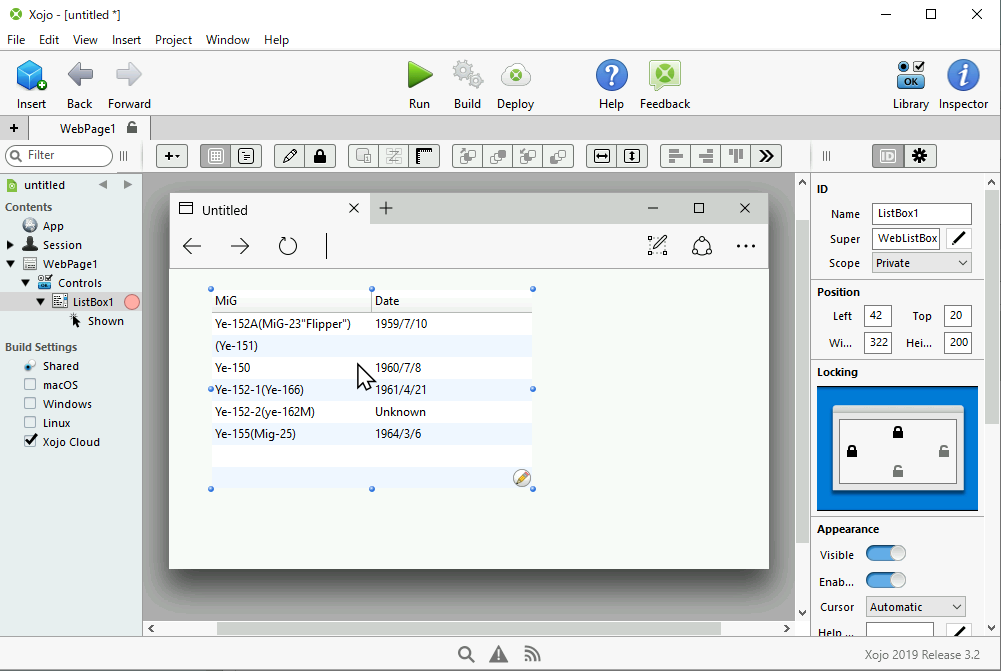Click the Build gears icon

(467, 75)
